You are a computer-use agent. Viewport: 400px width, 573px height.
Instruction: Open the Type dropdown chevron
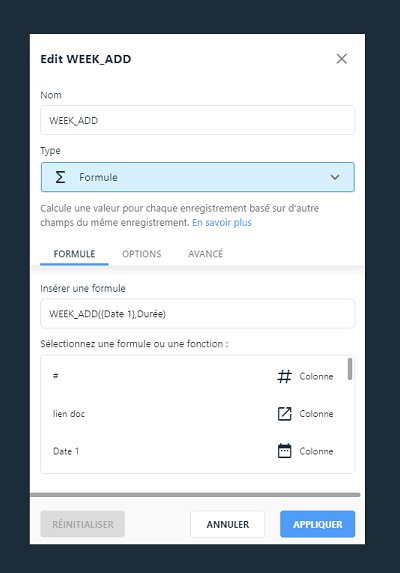[x=335, y=177]
